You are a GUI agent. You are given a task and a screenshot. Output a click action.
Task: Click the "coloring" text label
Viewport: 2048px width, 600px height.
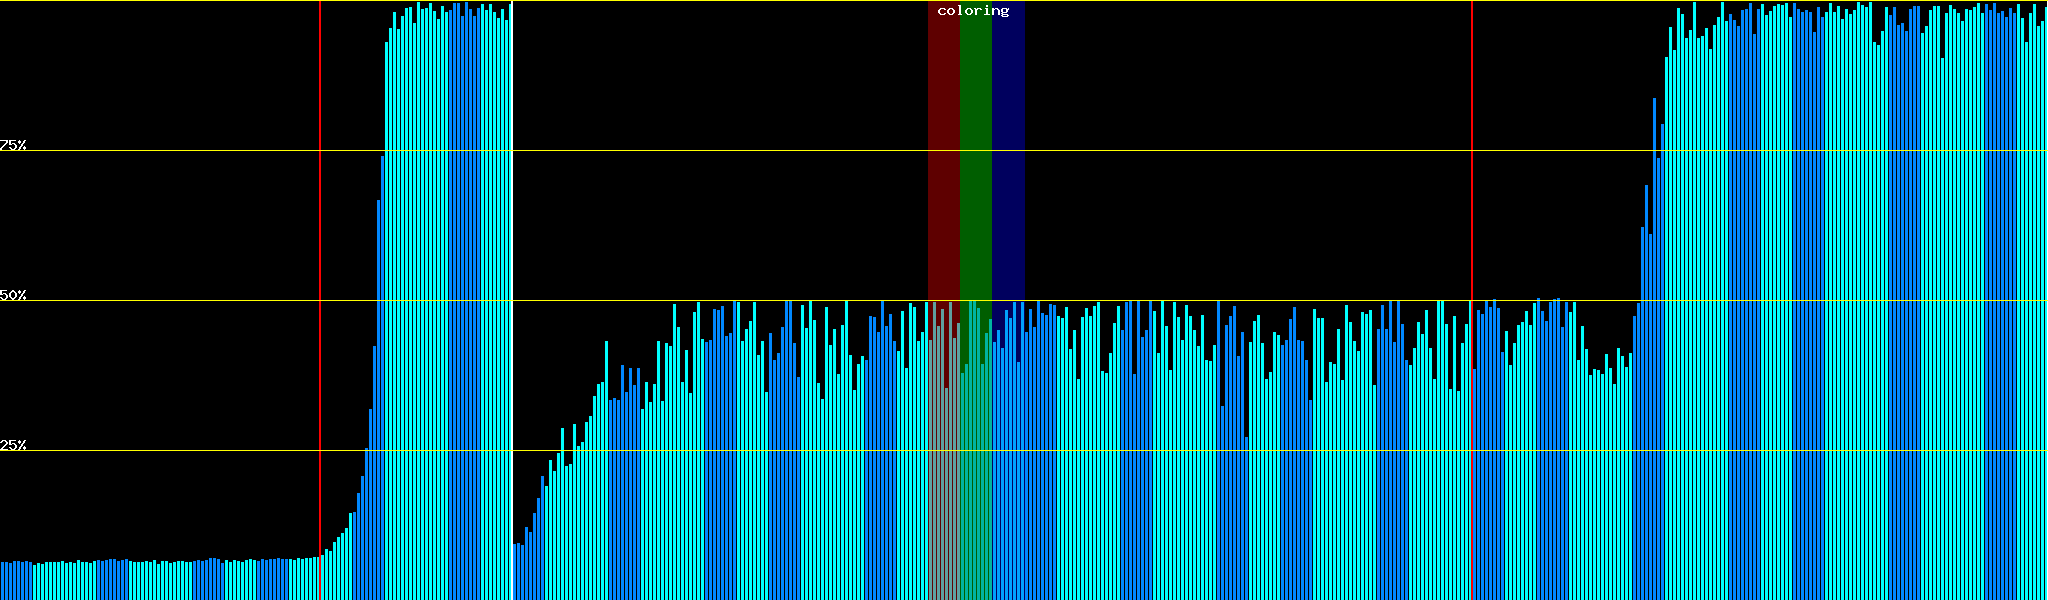[x=973, y=11]
